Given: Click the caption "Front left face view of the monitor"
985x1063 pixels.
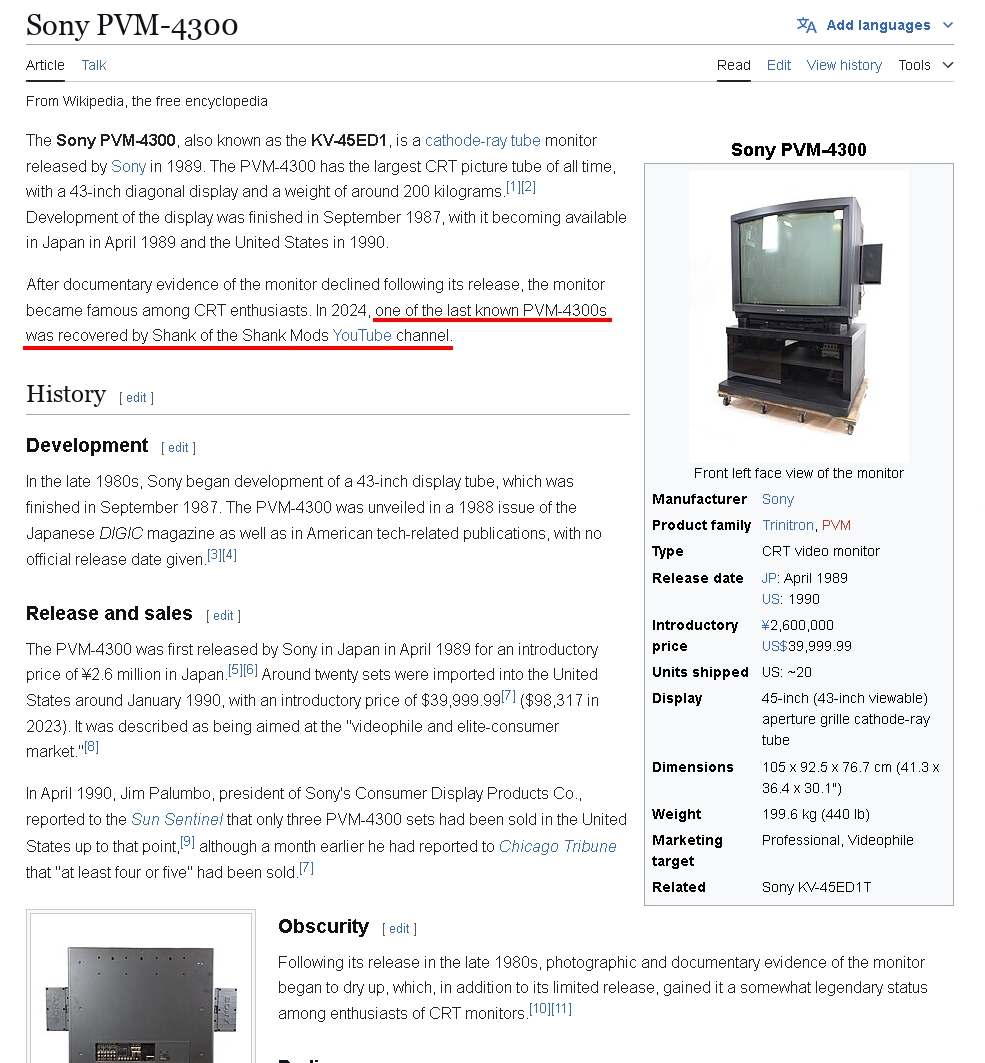Looking at the screenshot, I should 799,473.
